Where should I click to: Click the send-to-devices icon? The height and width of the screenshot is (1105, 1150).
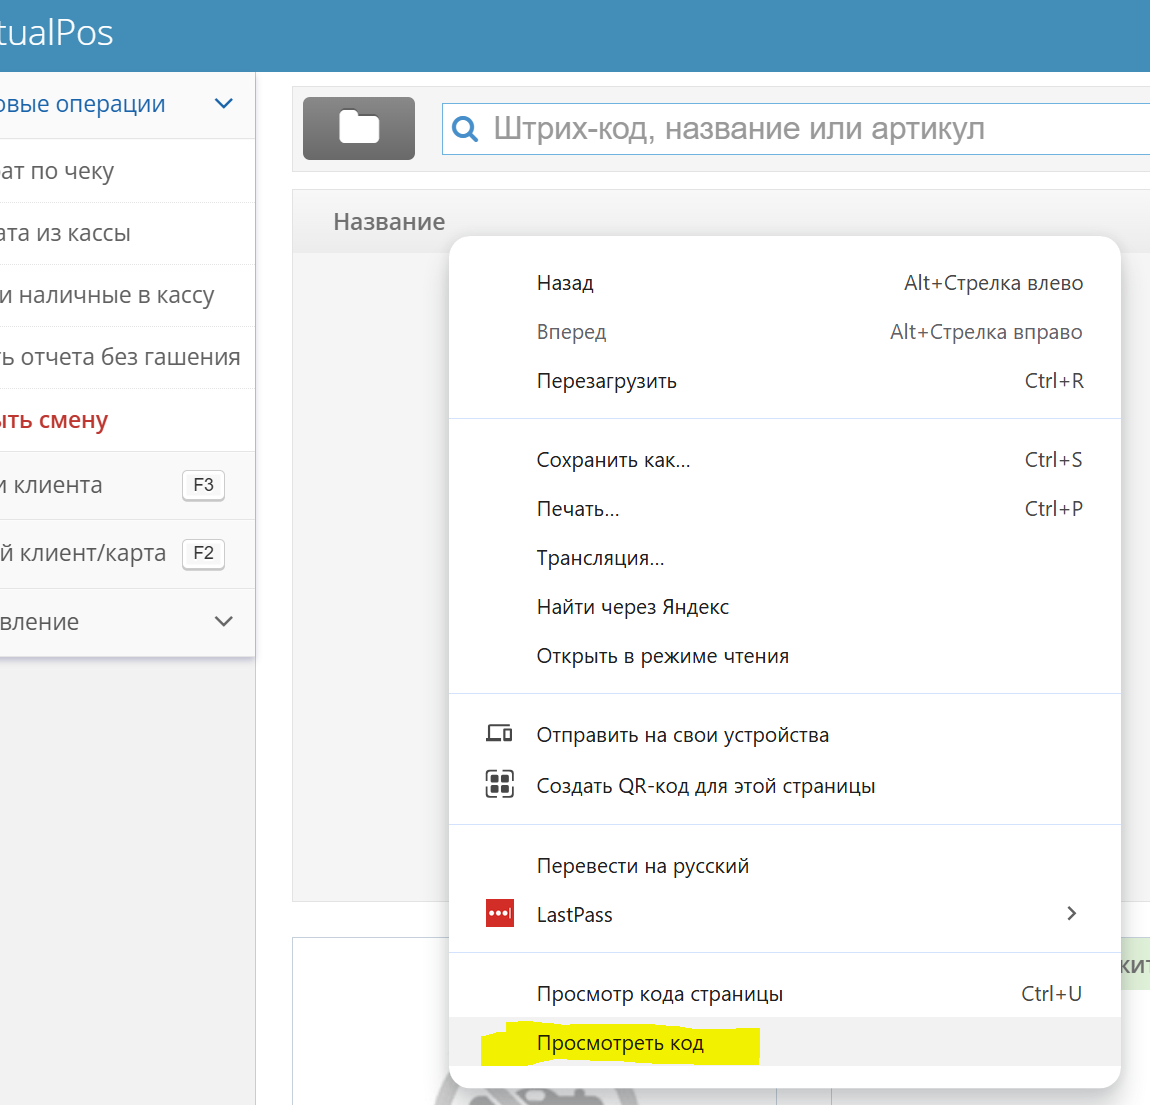499,734
